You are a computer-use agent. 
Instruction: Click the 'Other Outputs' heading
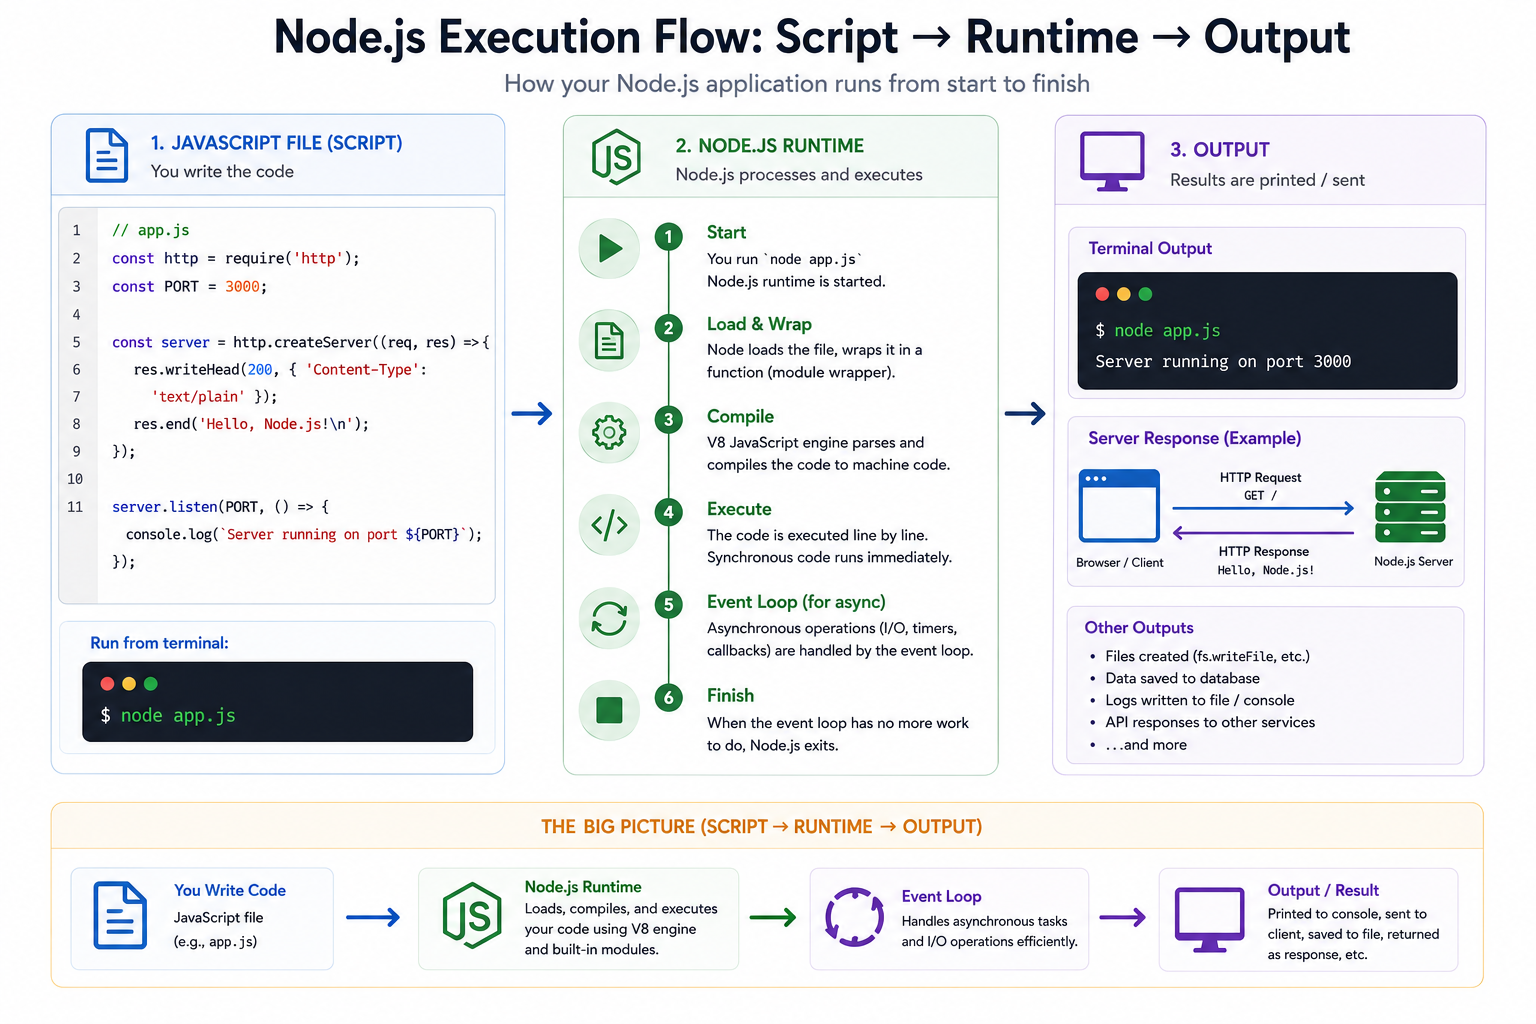(x=1139, y=628)
